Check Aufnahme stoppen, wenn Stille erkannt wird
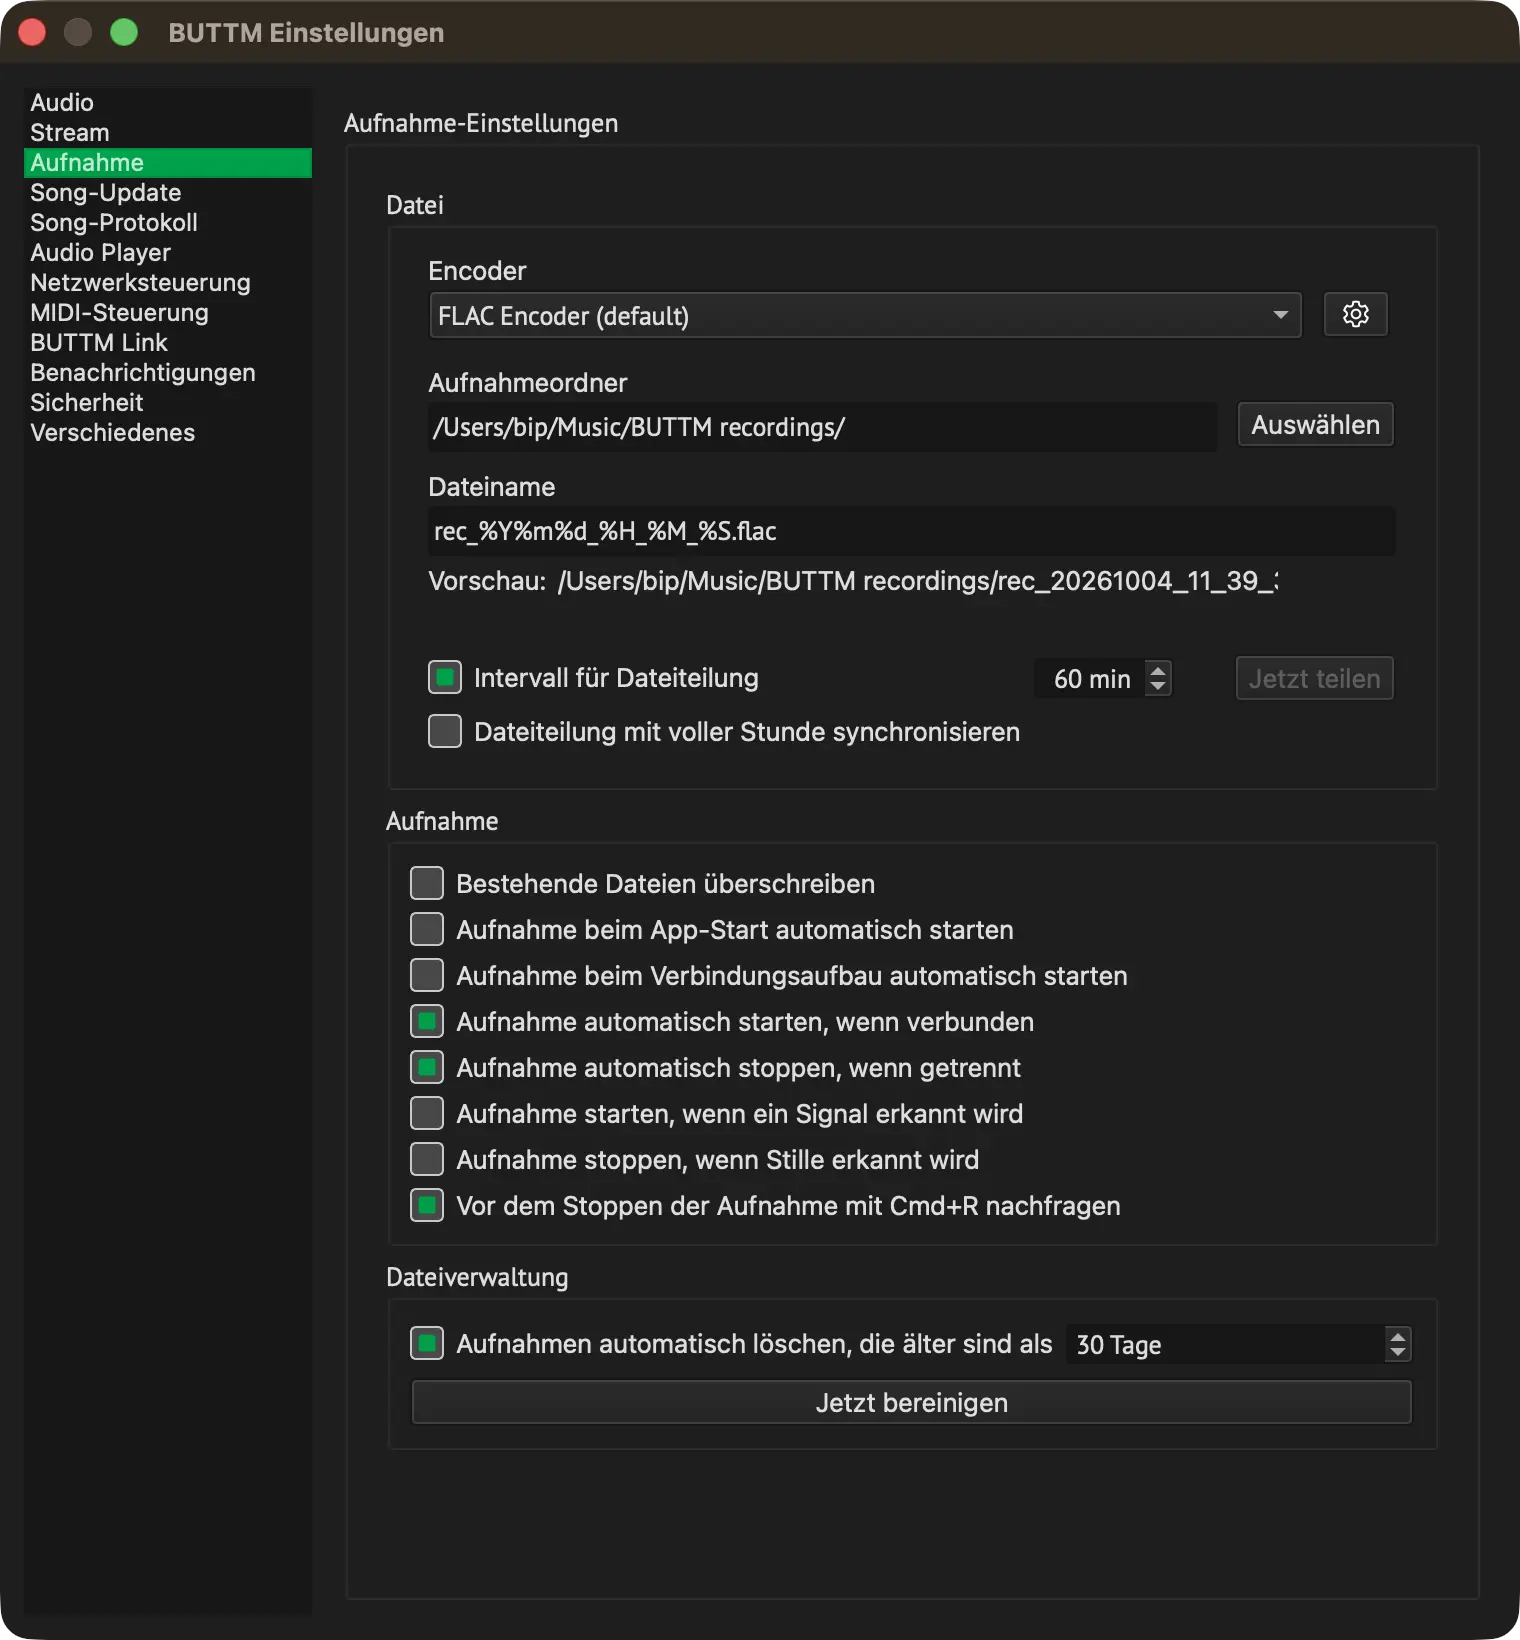Viewport: 1520px width, 1640px height. click(x=427, y=1159)
